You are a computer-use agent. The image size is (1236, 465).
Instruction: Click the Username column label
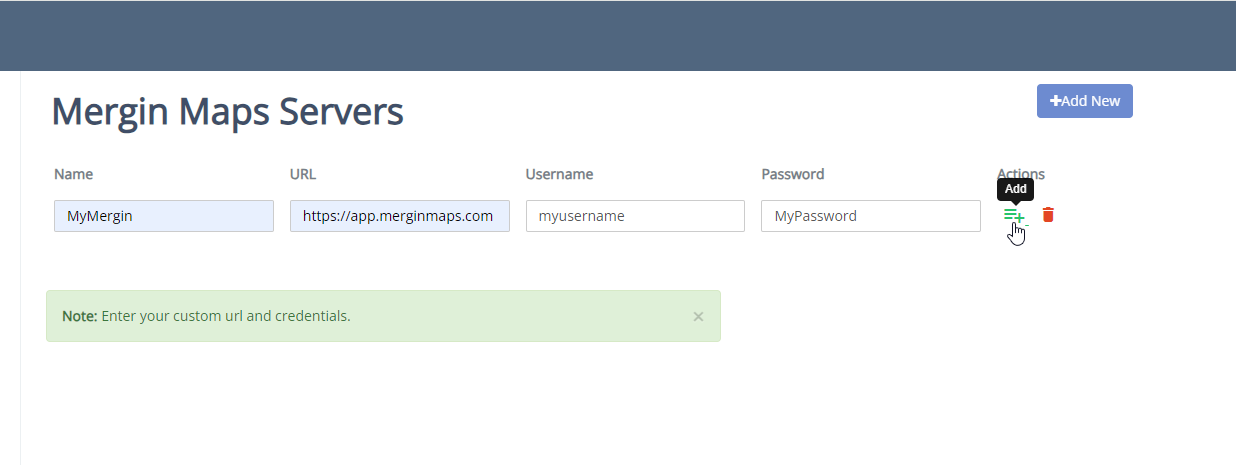tap(559, 174)
